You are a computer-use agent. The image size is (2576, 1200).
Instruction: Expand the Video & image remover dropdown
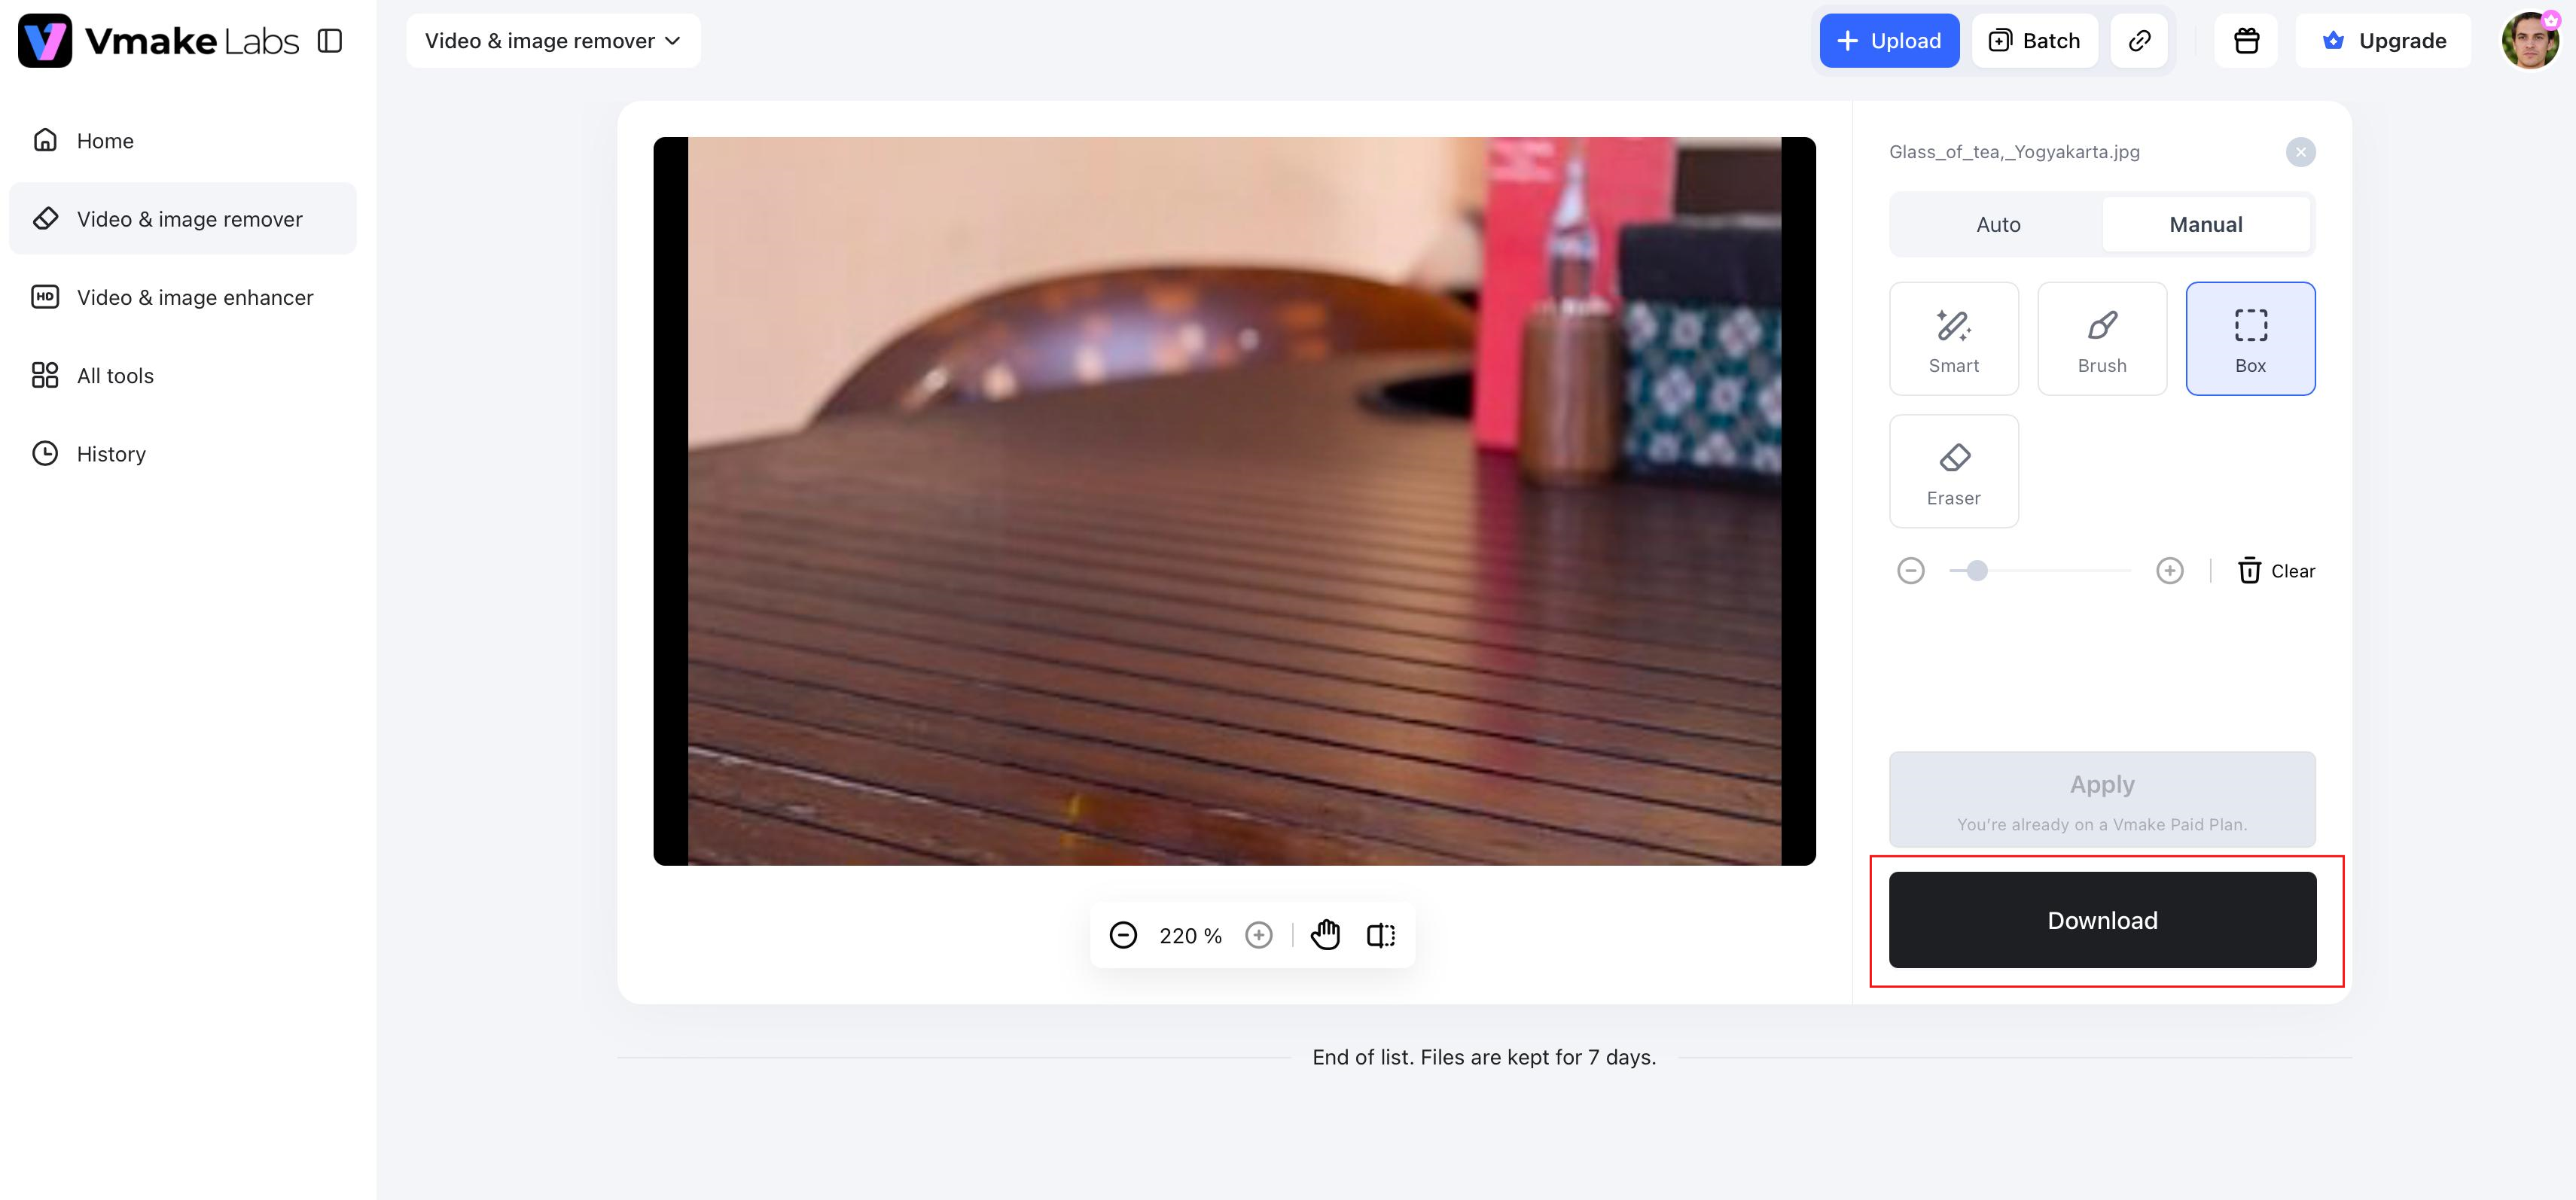(553, 41)
